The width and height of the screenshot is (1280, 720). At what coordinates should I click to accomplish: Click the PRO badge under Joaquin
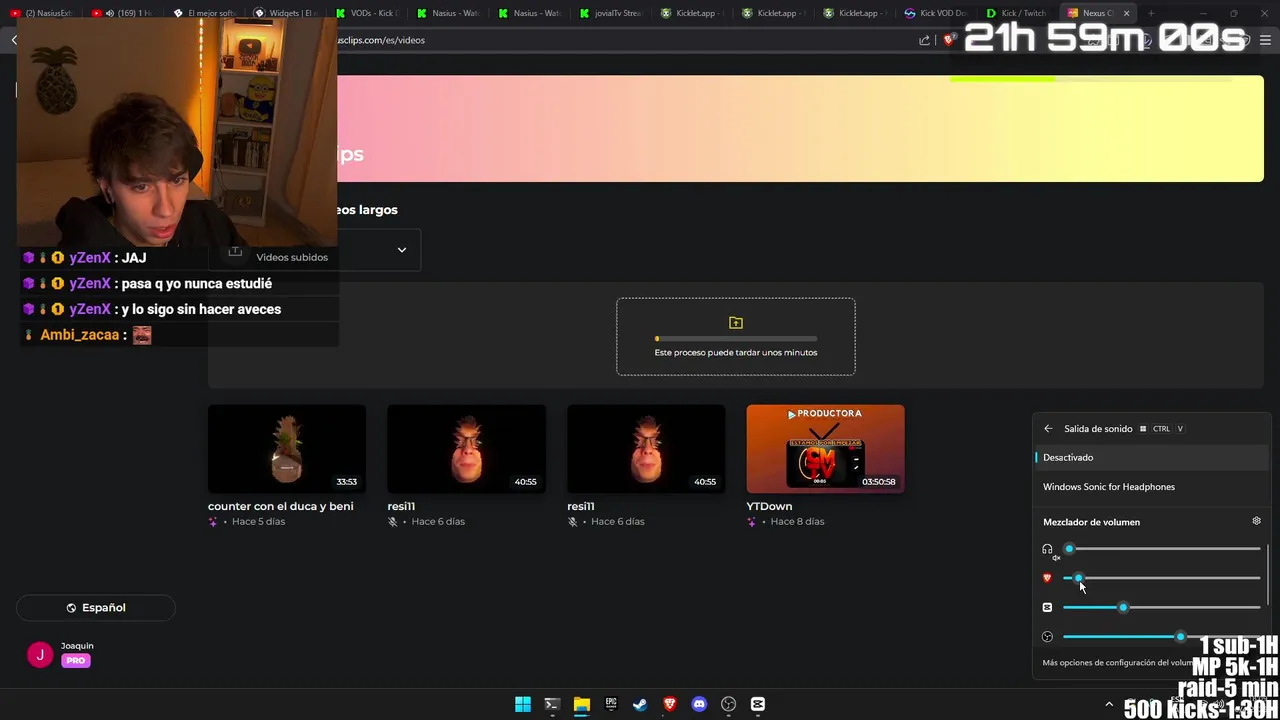tap(76, 661)
